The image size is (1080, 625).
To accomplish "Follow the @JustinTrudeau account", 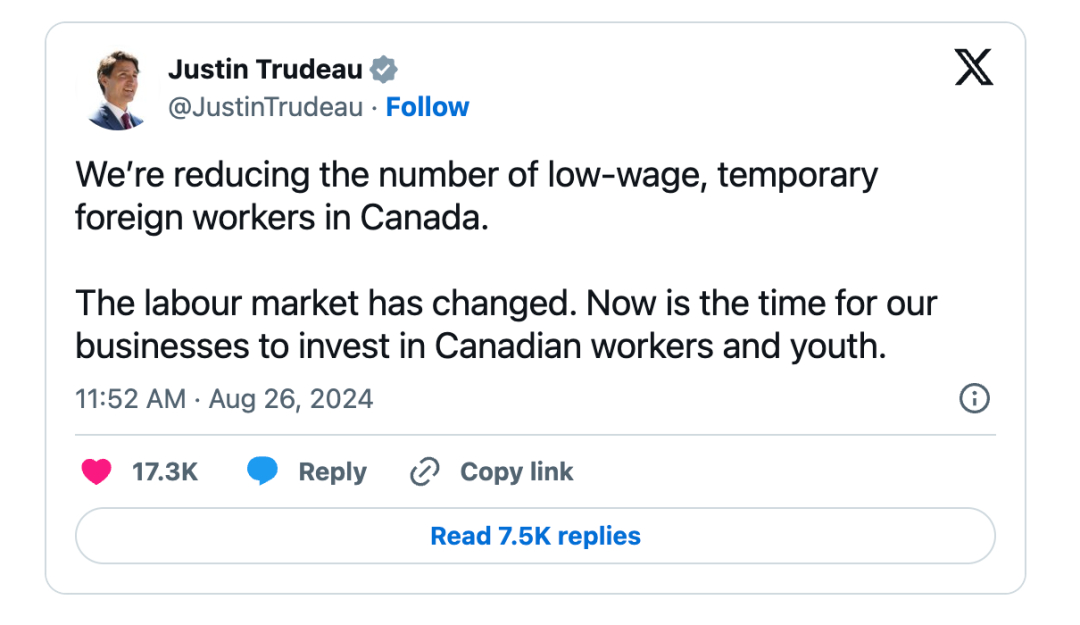I will [x=427, y=107].
